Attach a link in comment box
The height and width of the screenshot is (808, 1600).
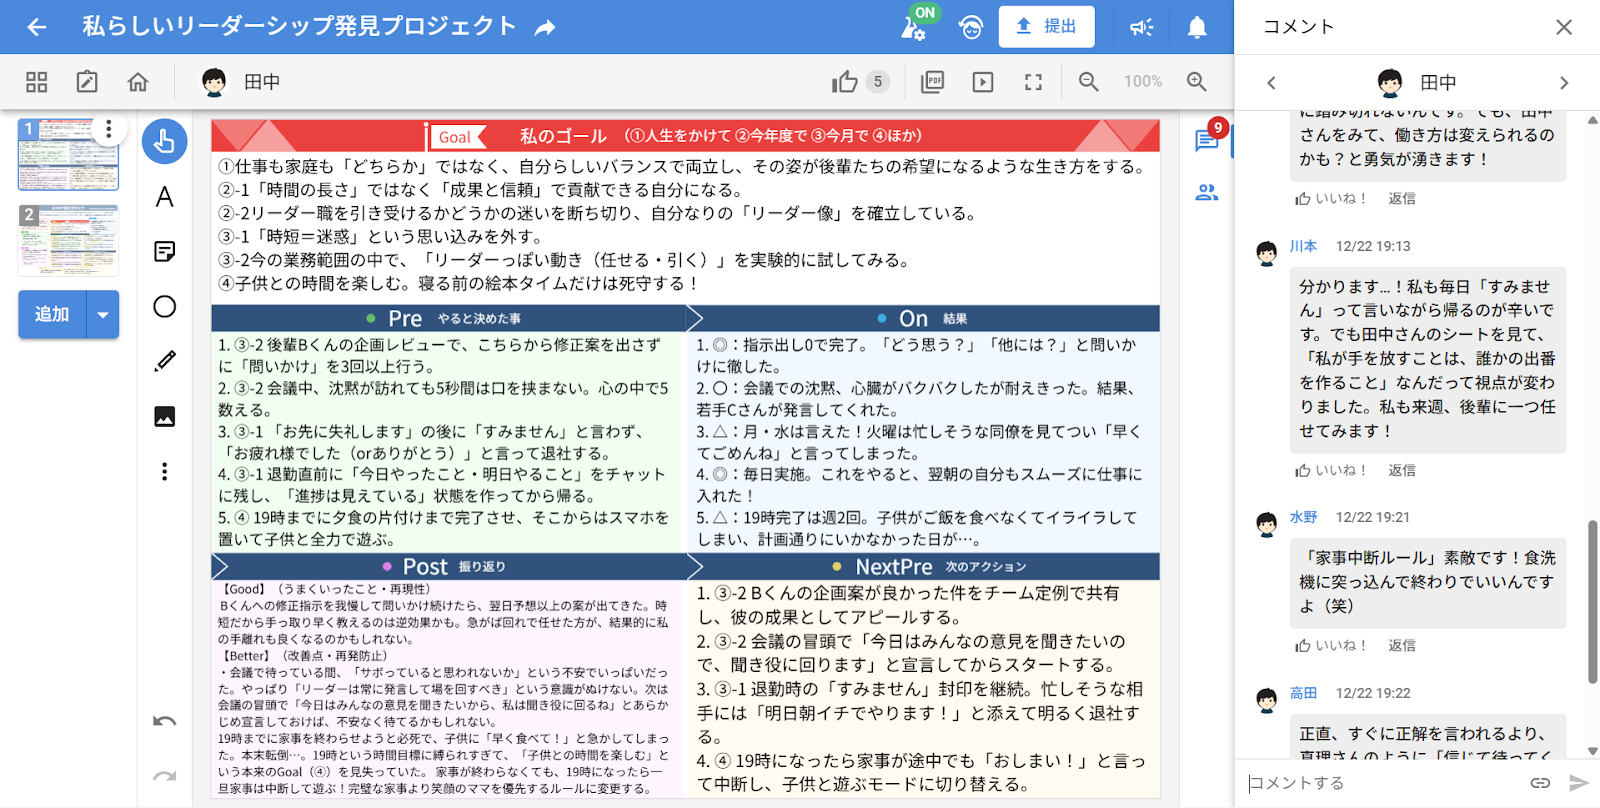(x=1540, y=783)
